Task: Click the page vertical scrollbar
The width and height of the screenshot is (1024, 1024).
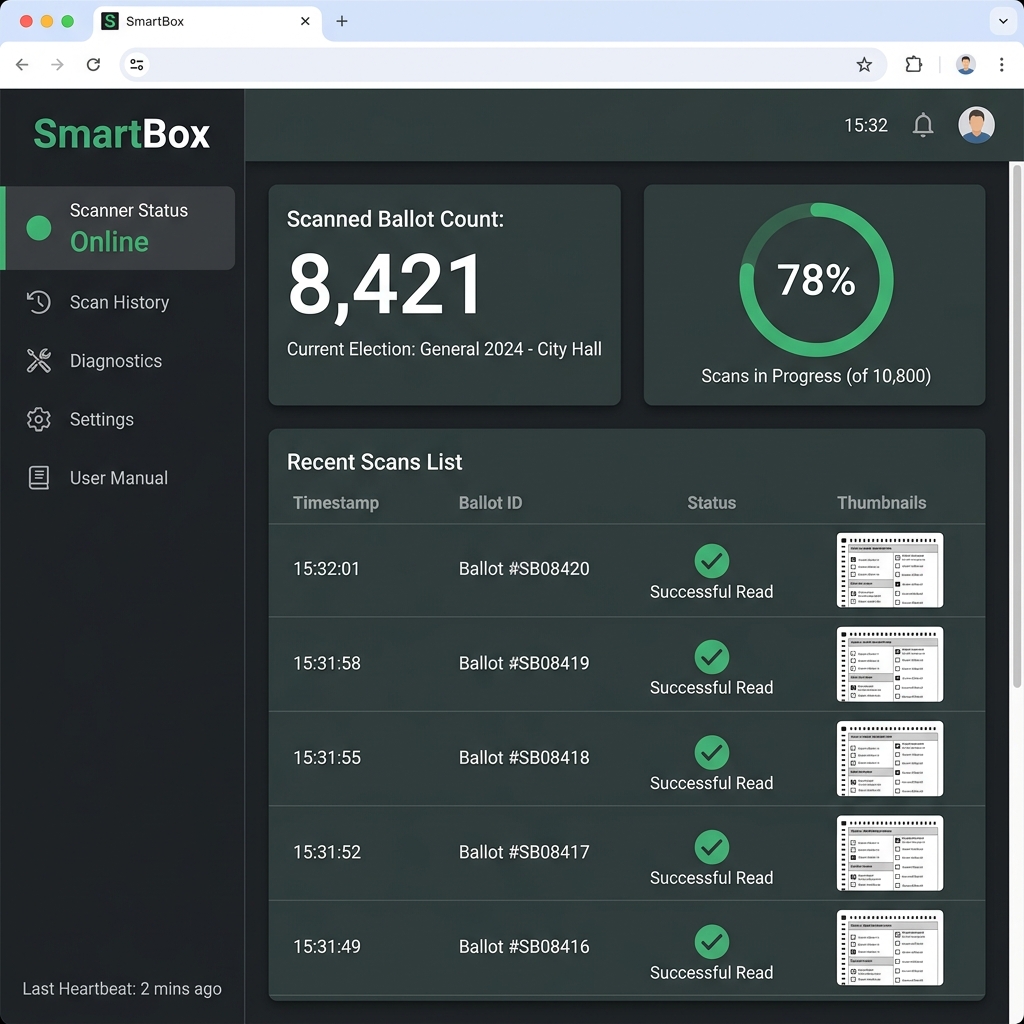Action: [x=1016, y=426]
